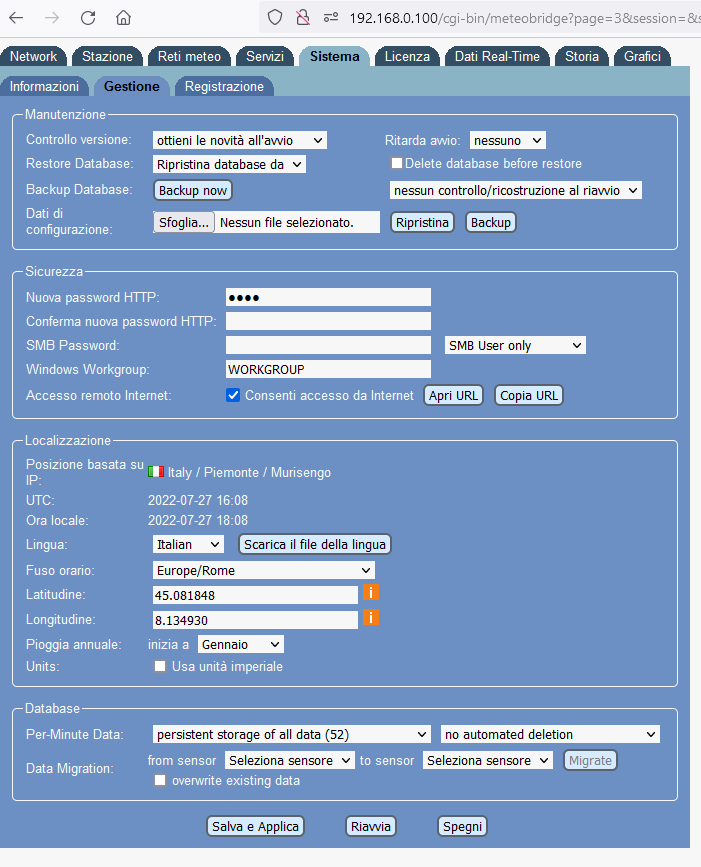Change Lingua dropdown from Italian
Screen dimensions: 701x867
[x=188, y=544]
